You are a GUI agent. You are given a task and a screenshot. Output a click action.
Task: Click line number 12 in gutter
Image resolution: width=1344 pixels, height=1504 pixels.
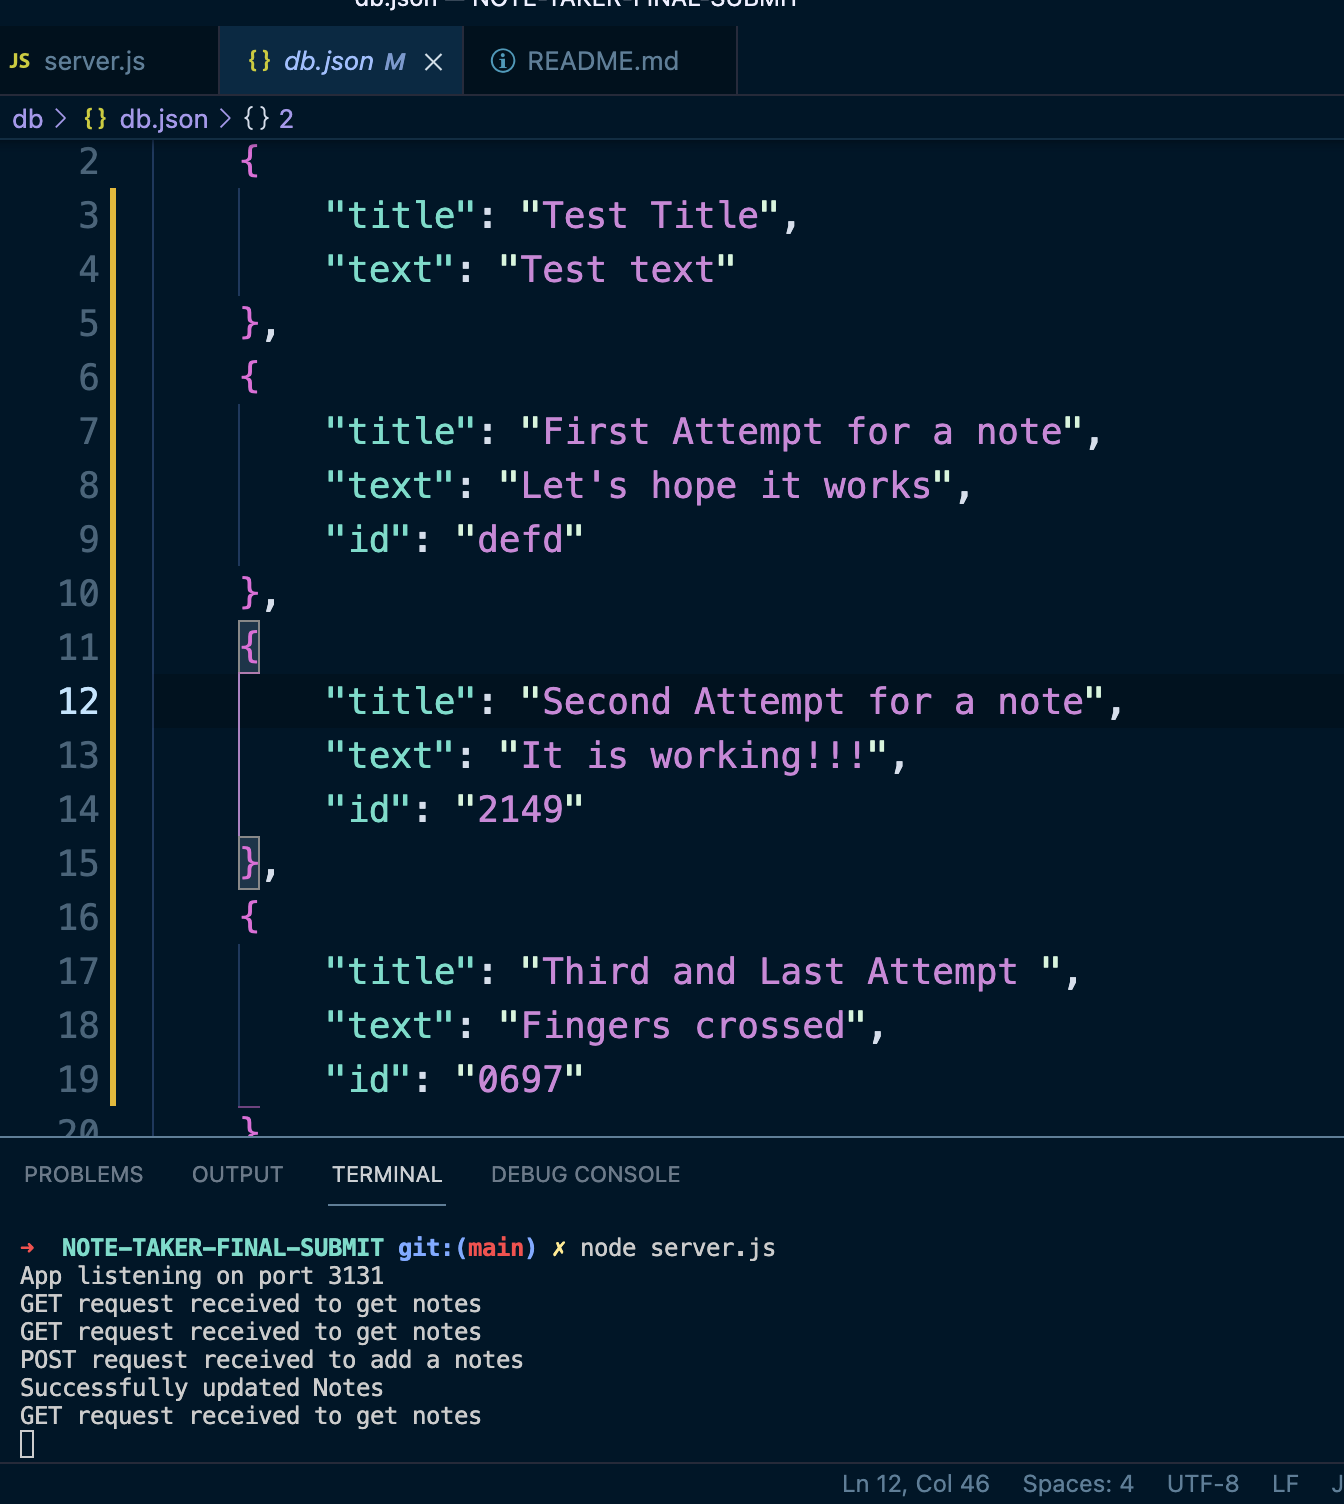tap(78, 701)
